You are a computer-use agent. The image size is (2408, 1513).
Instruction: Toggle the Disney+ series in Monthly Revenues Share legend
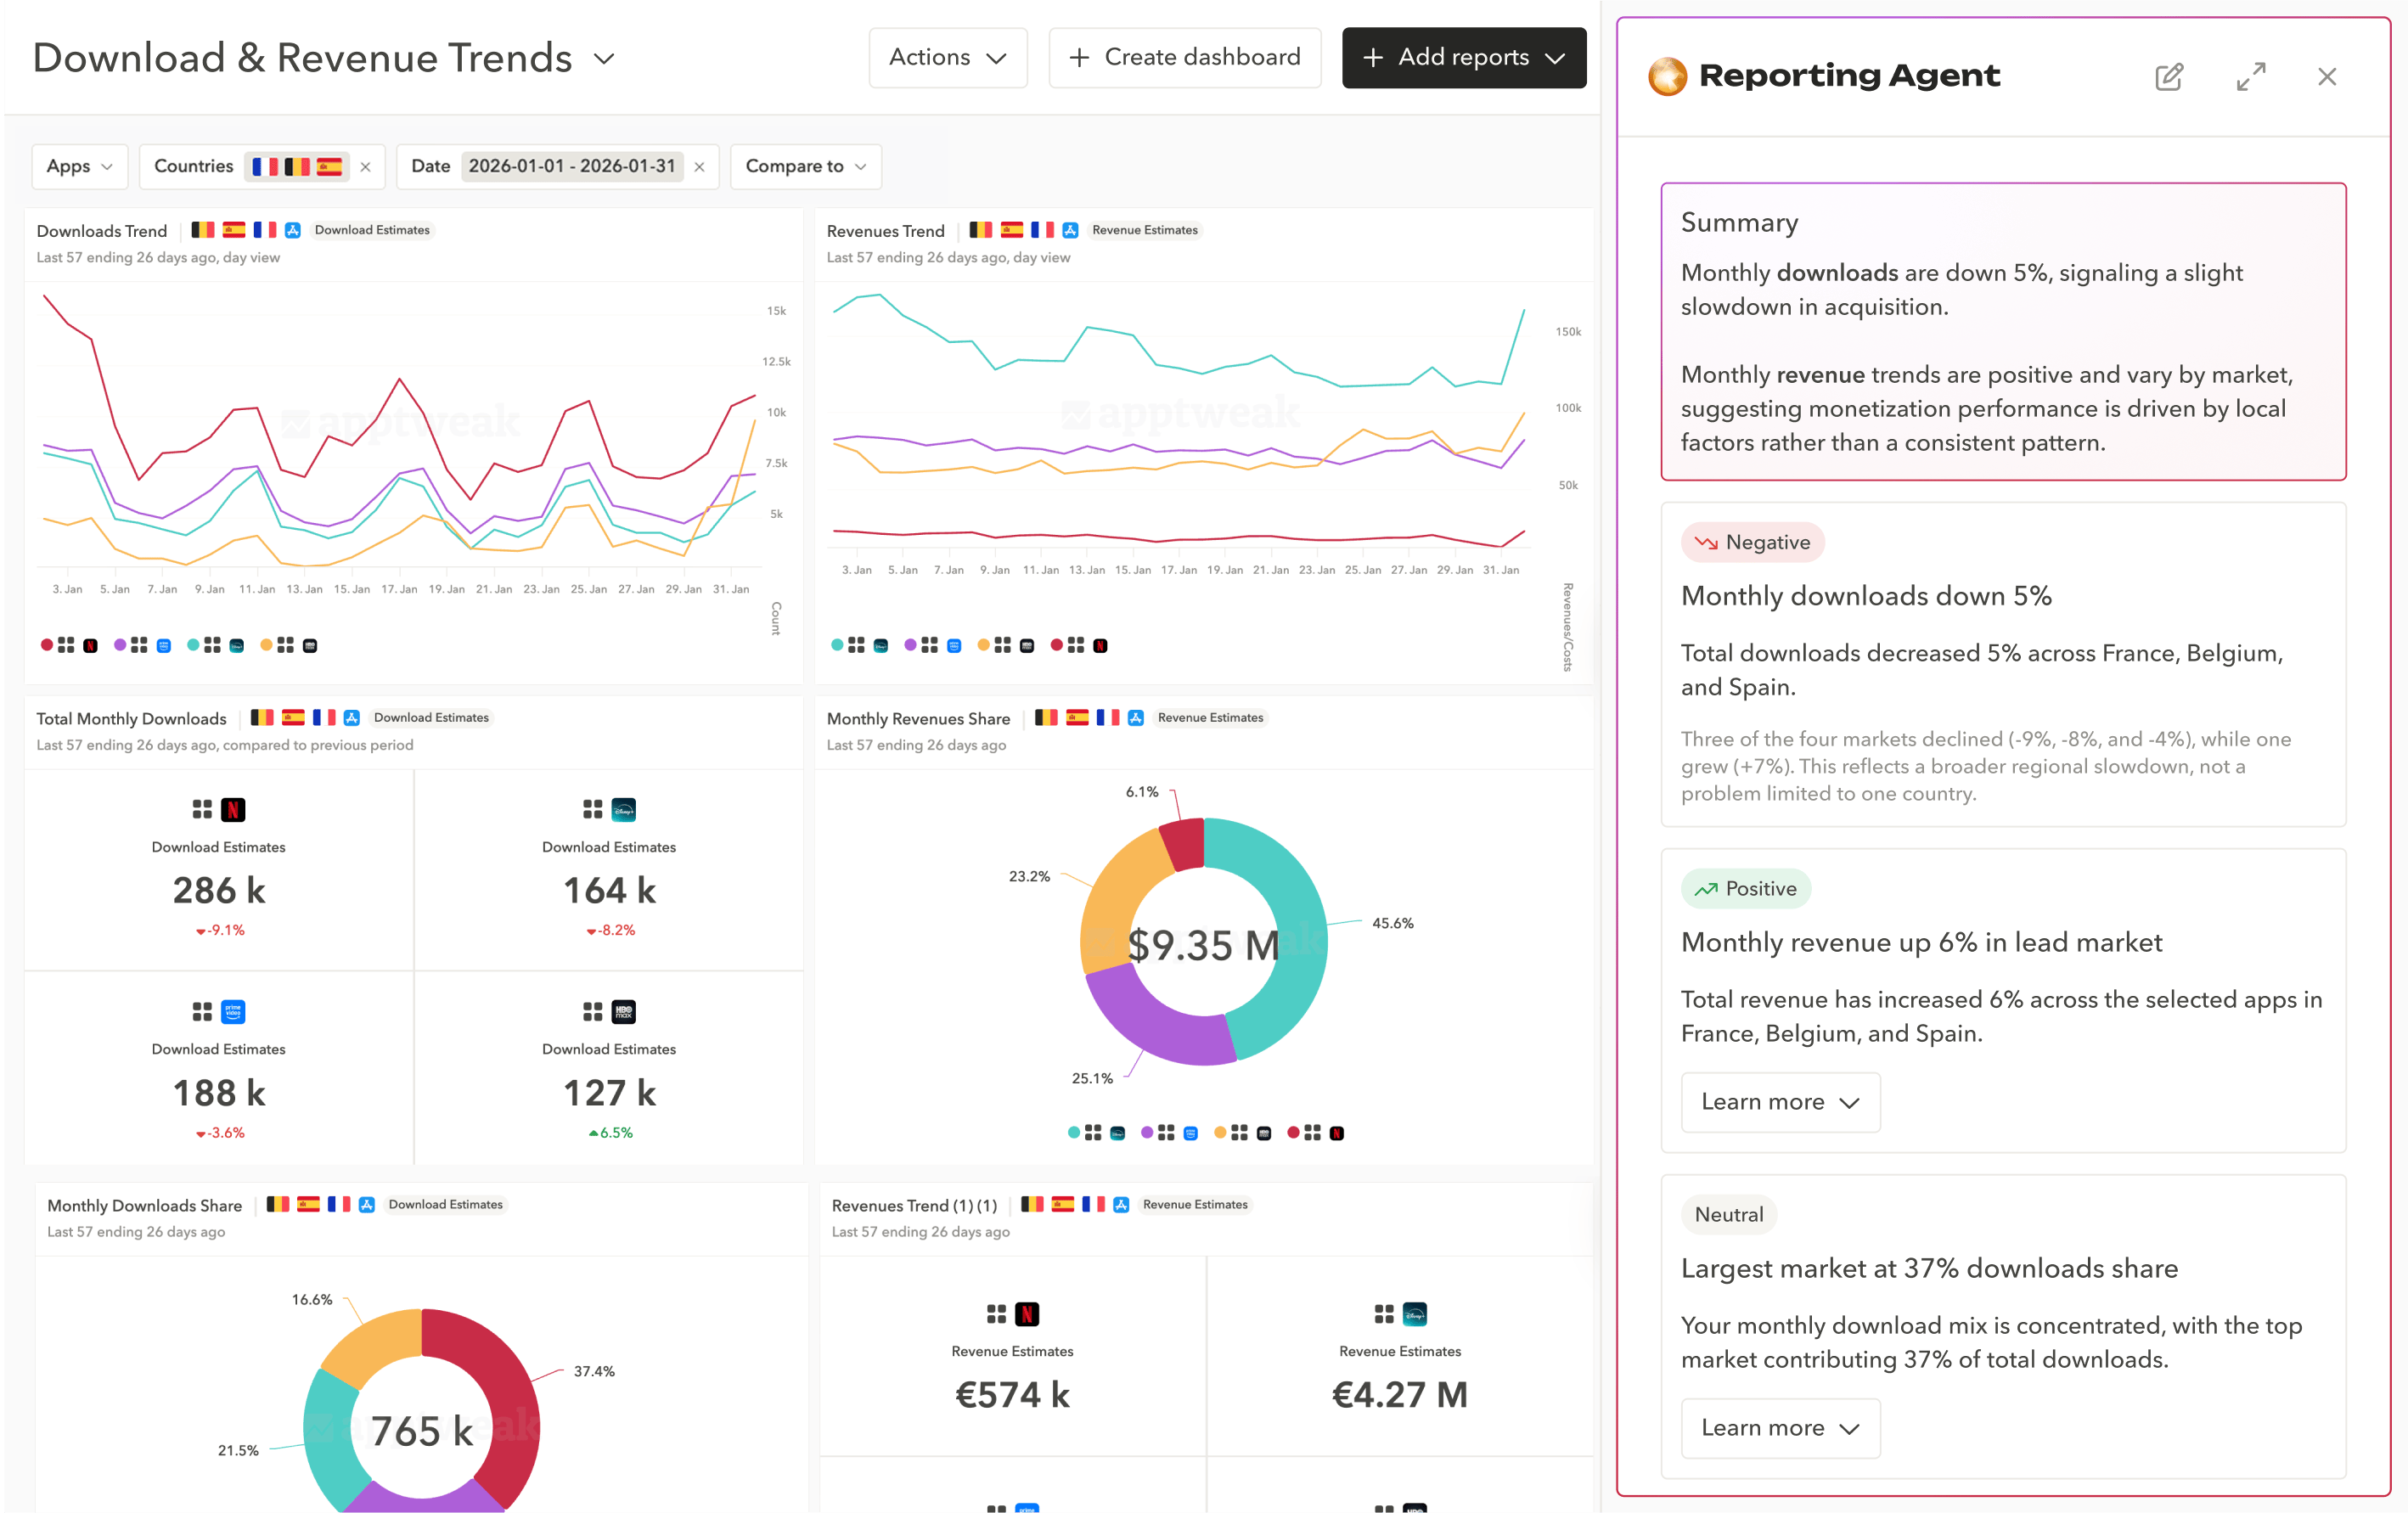1118,1132
